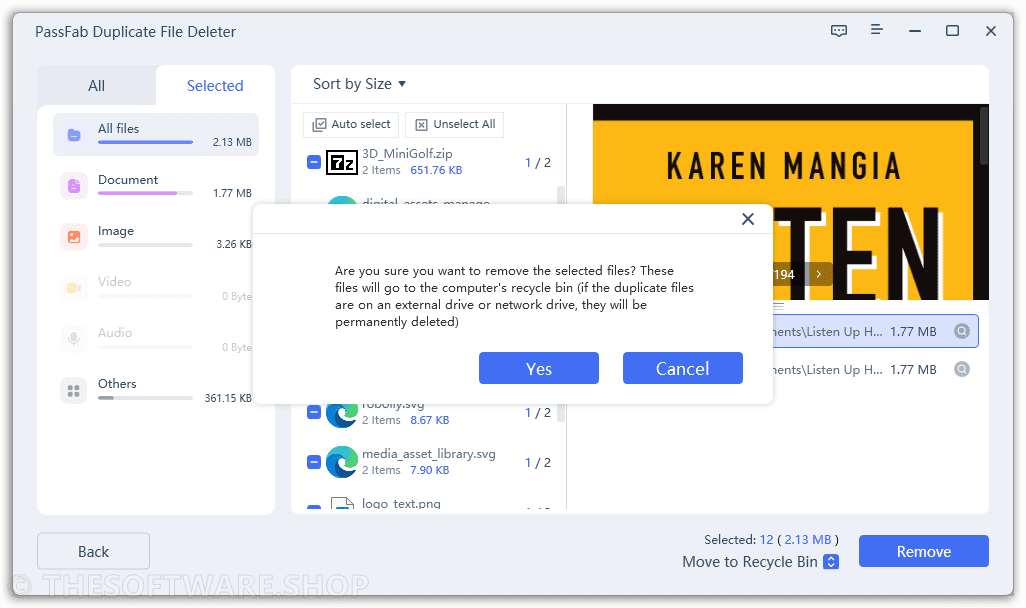
Task: Select the All files category
Action: coord(156,135)
